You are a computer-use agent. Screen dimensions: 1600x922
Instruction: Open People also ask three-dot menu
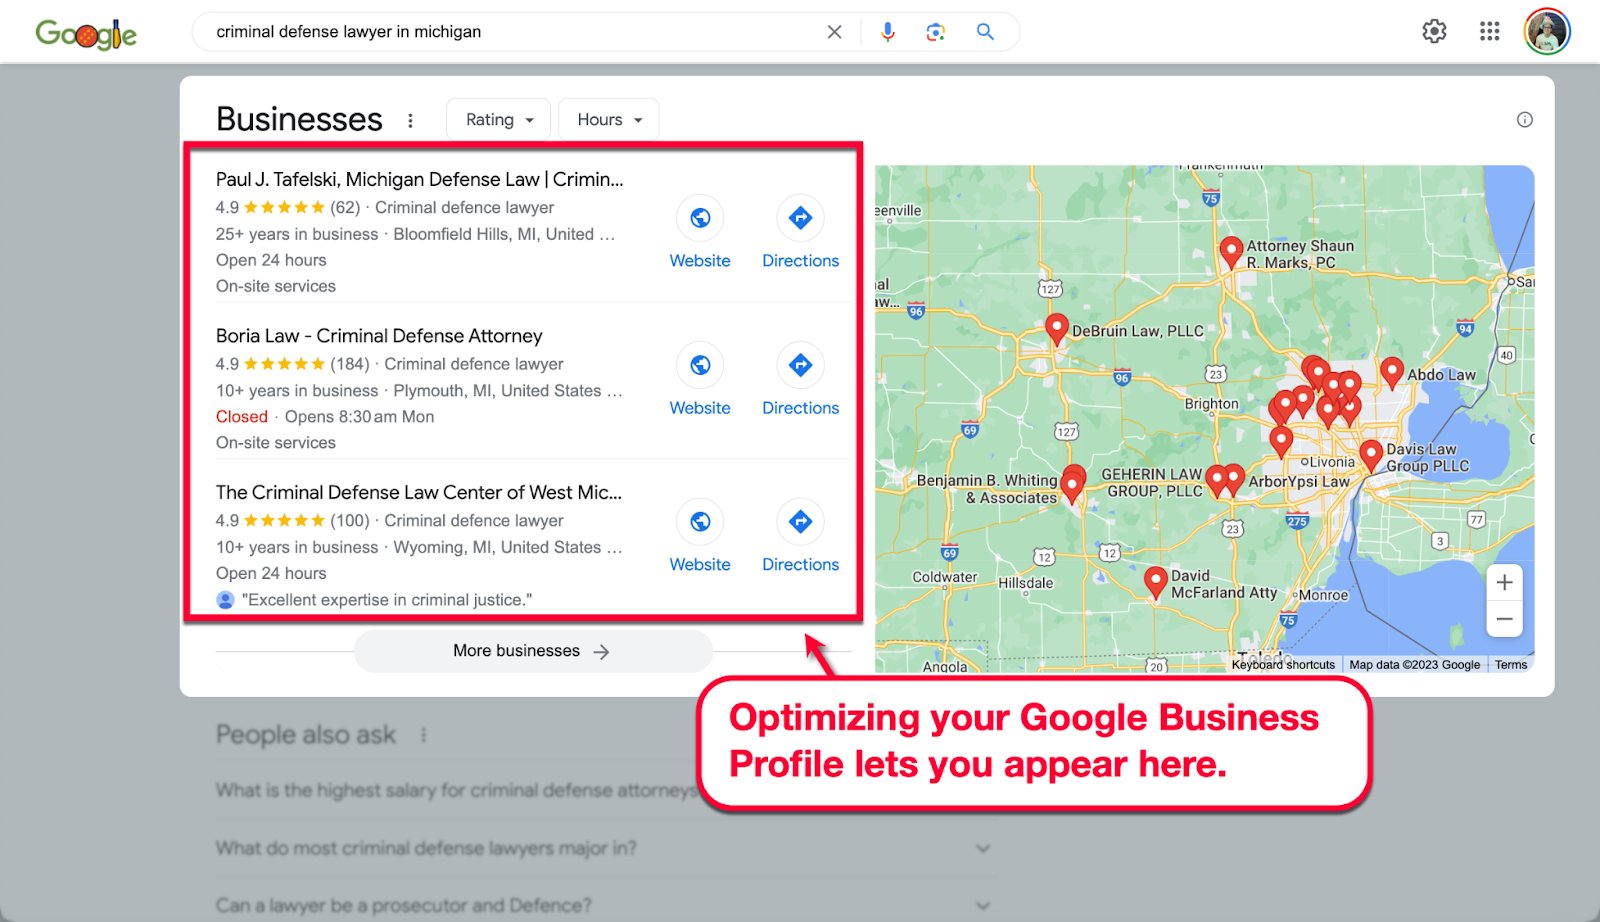(424, 735)
